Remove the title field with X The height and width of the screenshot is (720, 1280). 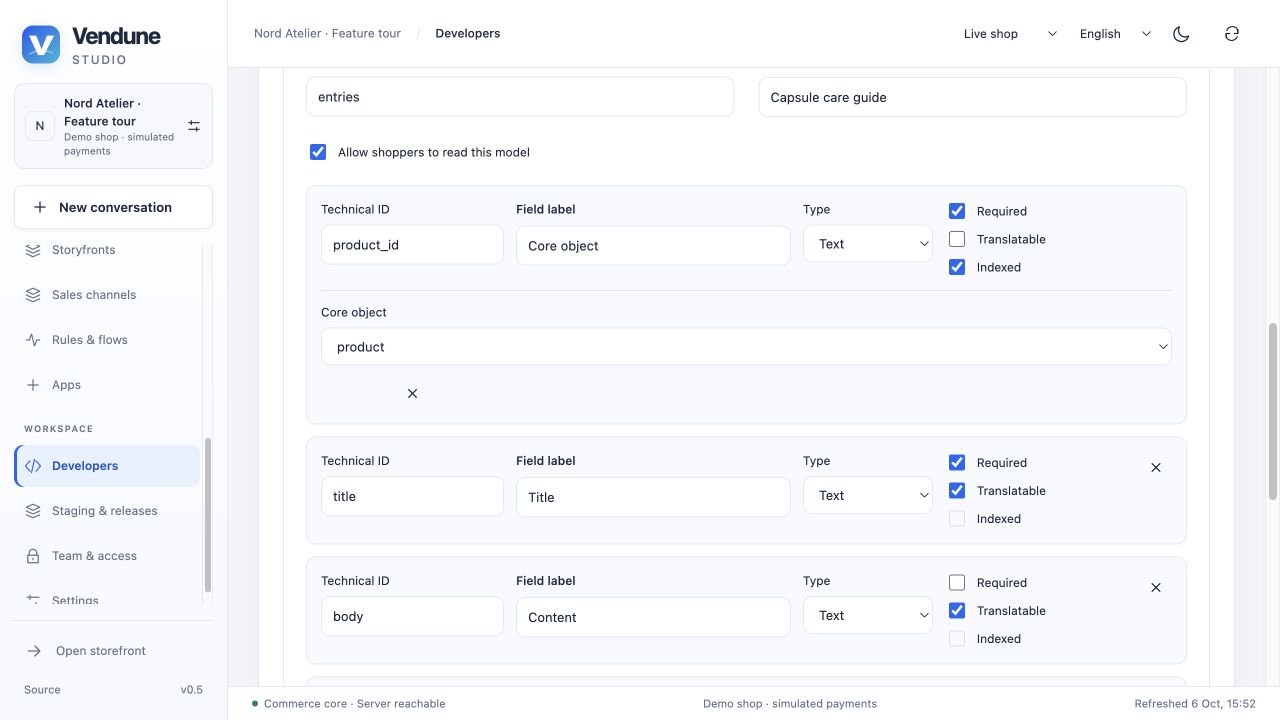pyautogui.click(x=1156, y=468)
